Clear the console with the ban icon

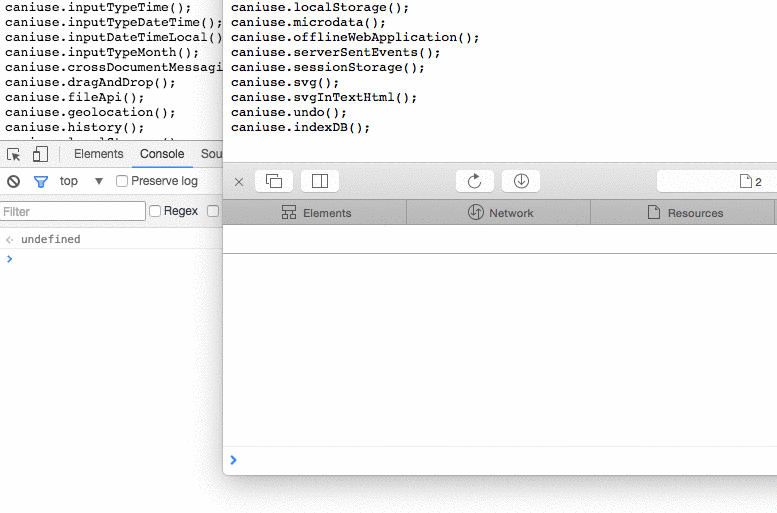13,181
